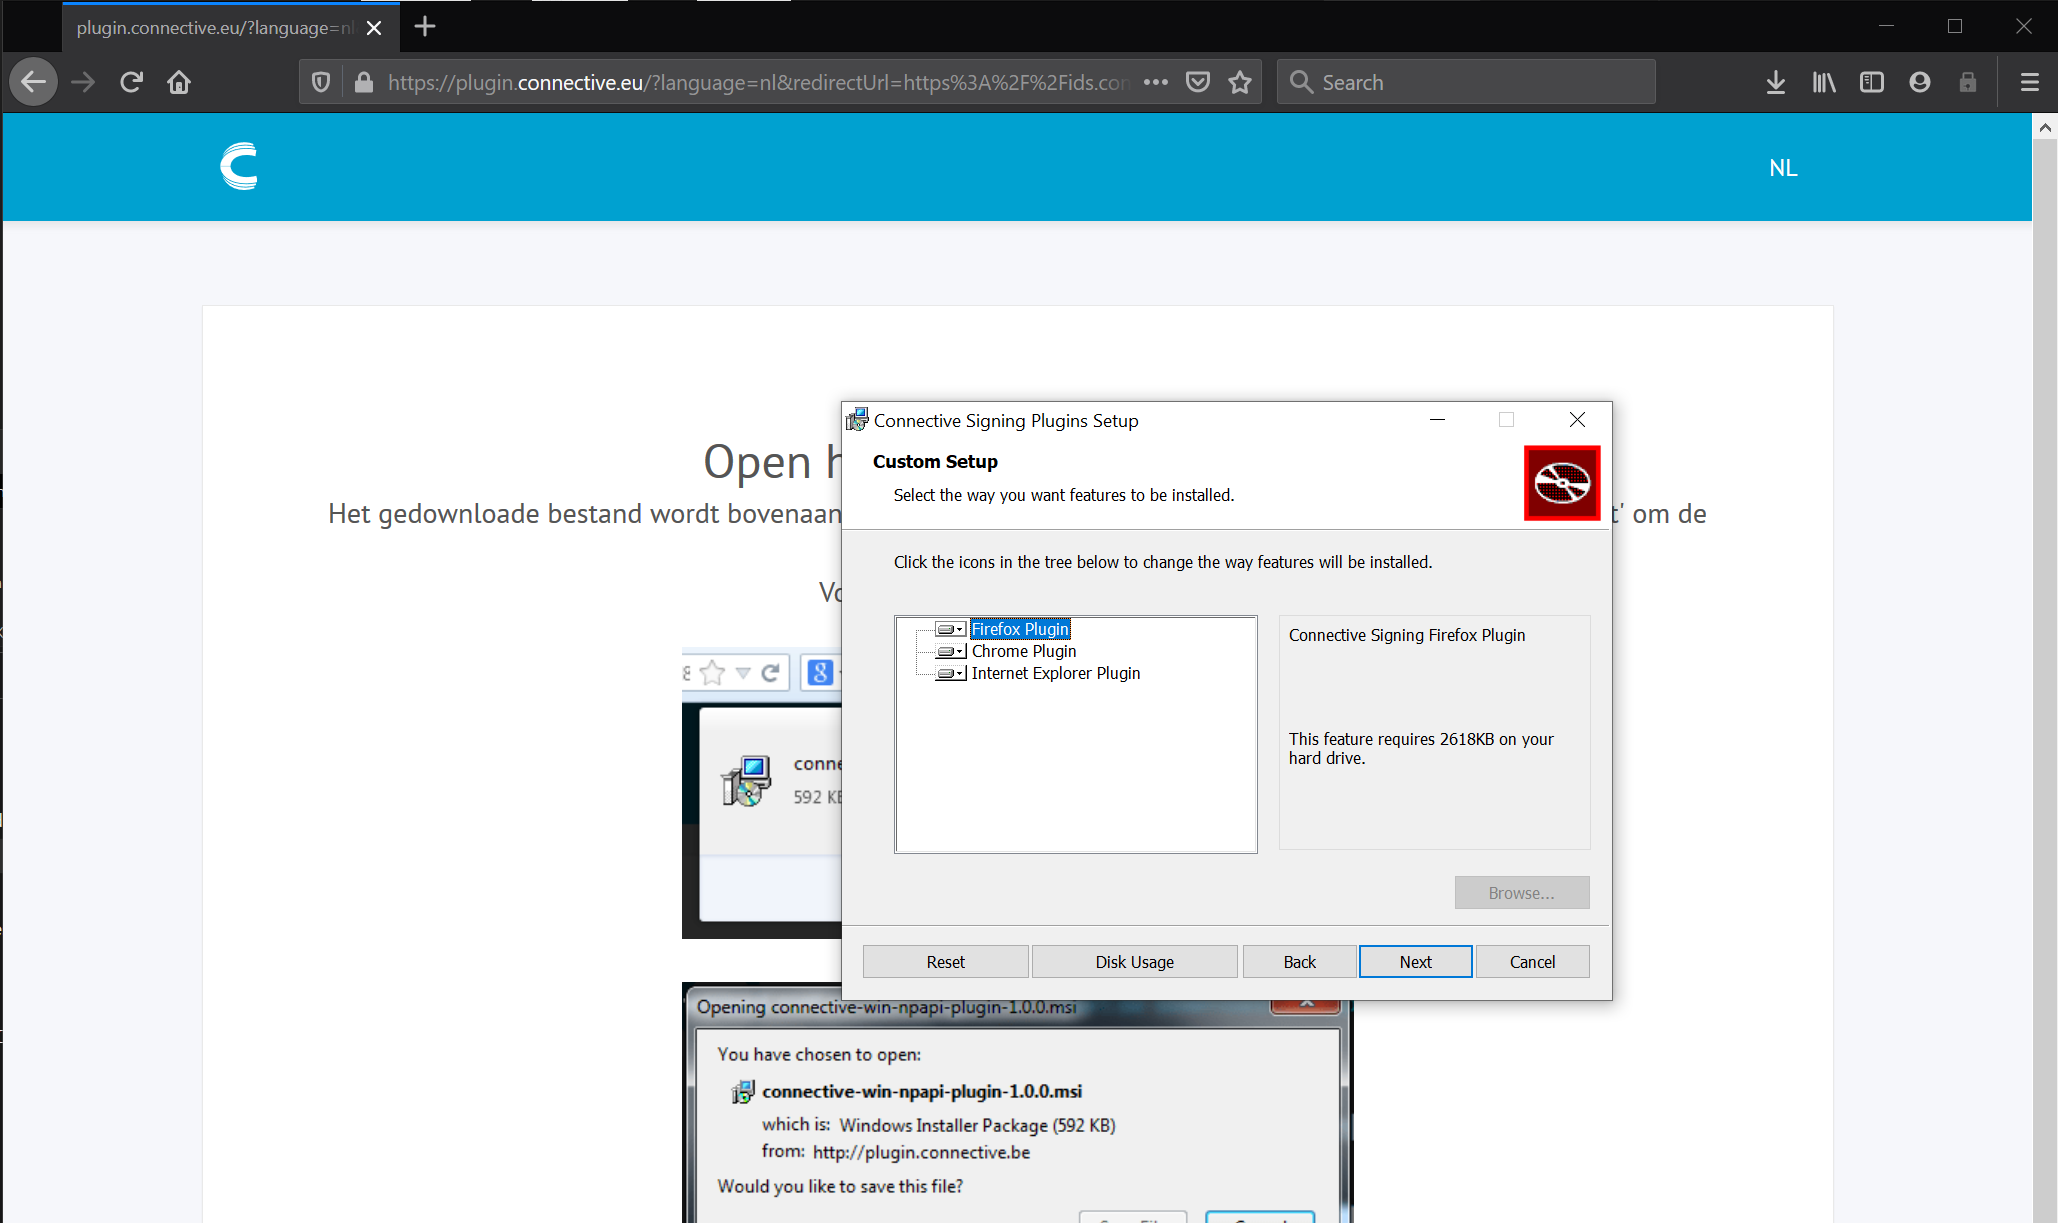The image size is (2058, 1223).
Task: View site security padlock information
Action: click(364, 82)
